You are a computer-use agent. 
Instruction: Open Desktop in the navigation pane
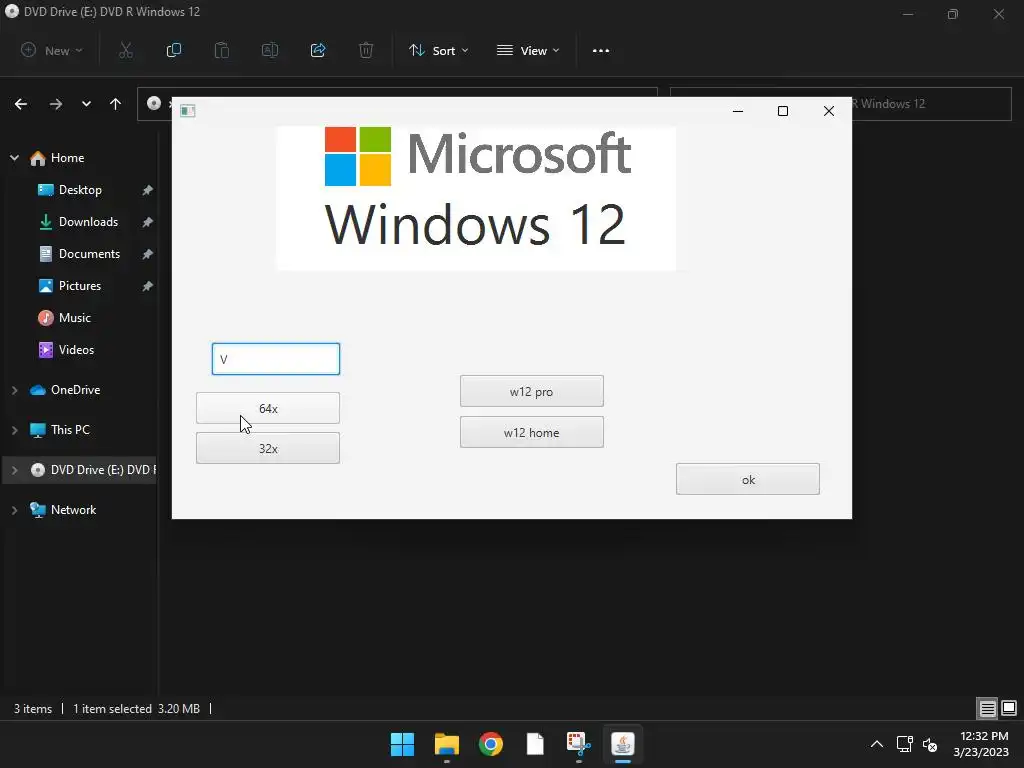(x=80, y=190)
